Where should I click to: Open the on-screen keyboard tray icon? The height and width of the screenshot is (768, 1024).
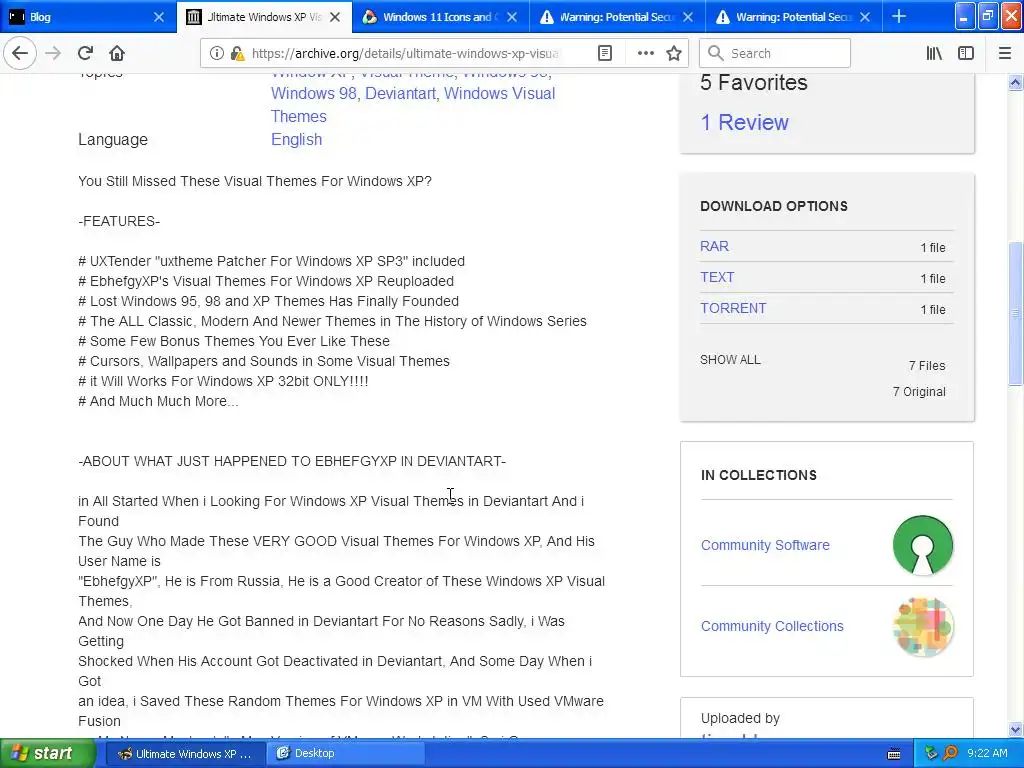(893, 754)
